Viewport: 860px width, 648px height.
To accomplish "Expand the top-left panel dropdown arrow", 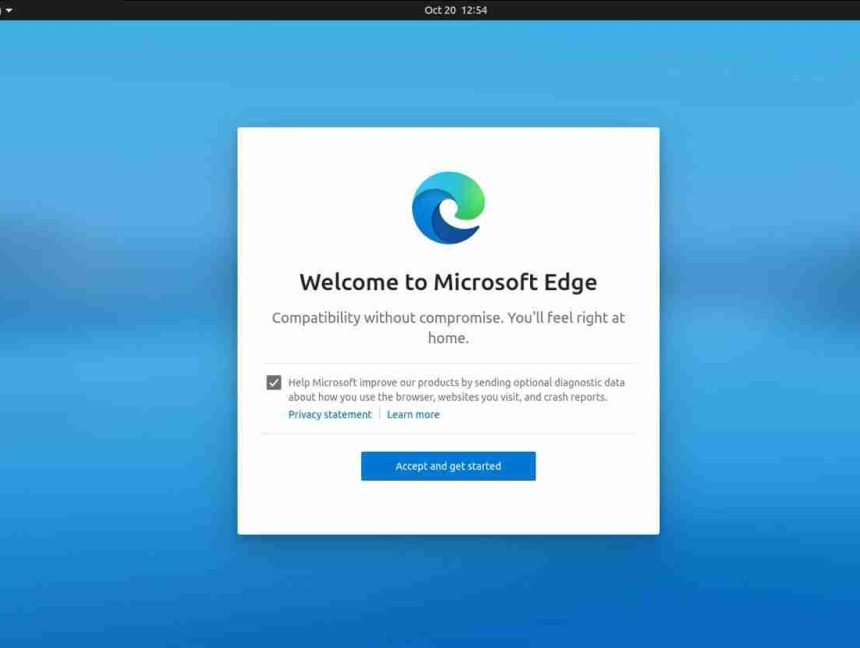I will [x=9, y=10].
